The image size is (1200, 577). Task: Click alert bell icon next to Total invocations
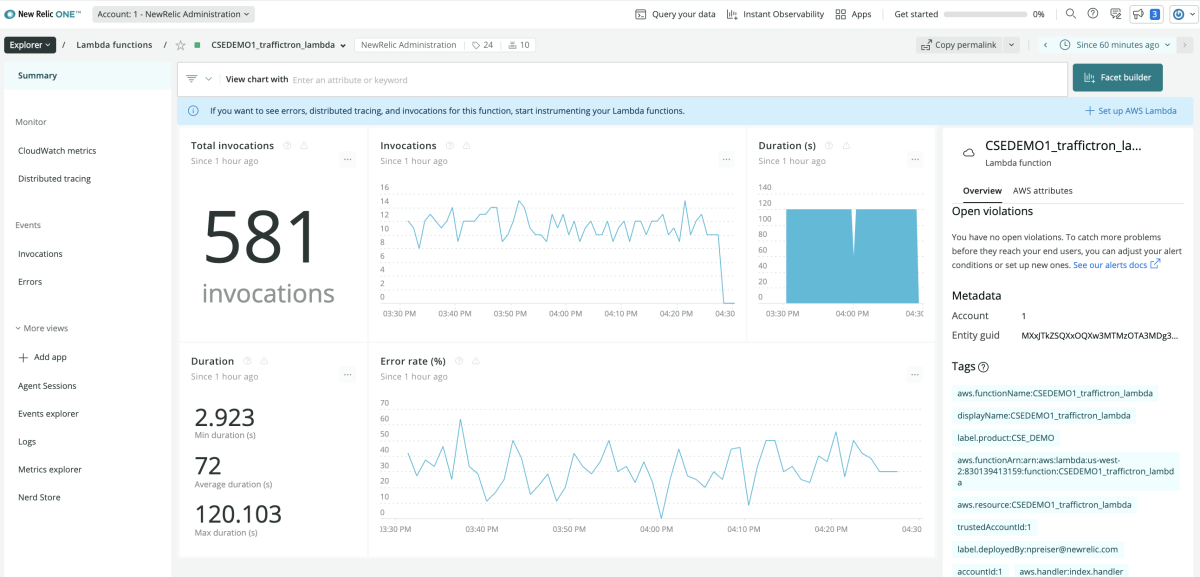pyautogui.click(x=304, y=146)
